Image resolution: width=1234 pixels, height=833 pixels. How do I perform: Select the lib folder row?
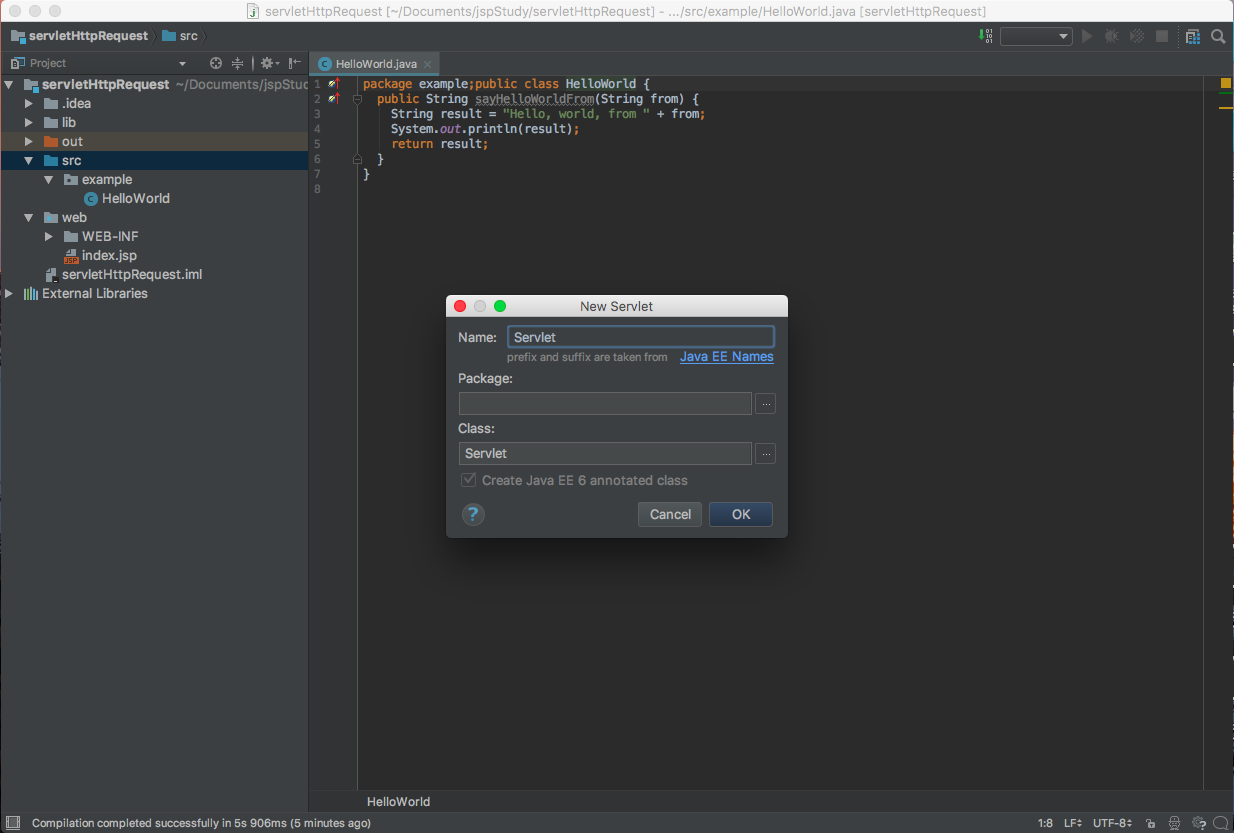(x=154, y=123)
